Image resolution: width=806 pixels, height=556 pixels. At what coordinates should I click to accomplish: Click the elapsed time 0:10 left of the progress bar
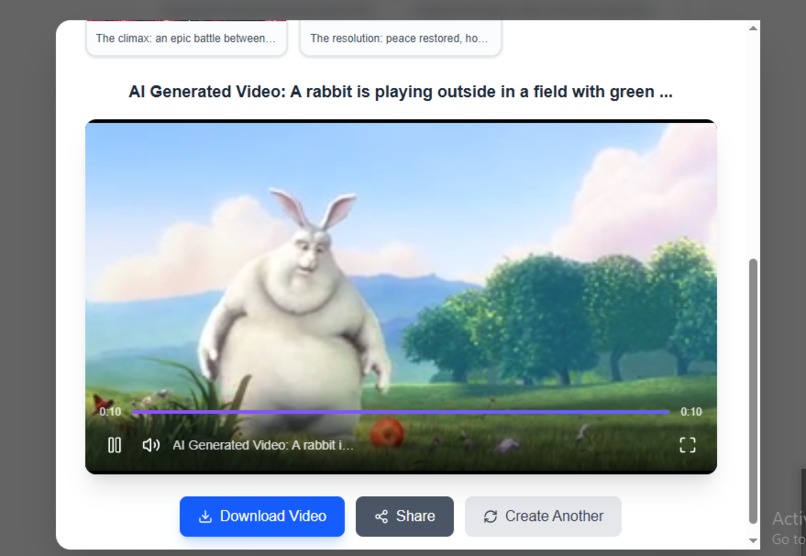point(110,412)
